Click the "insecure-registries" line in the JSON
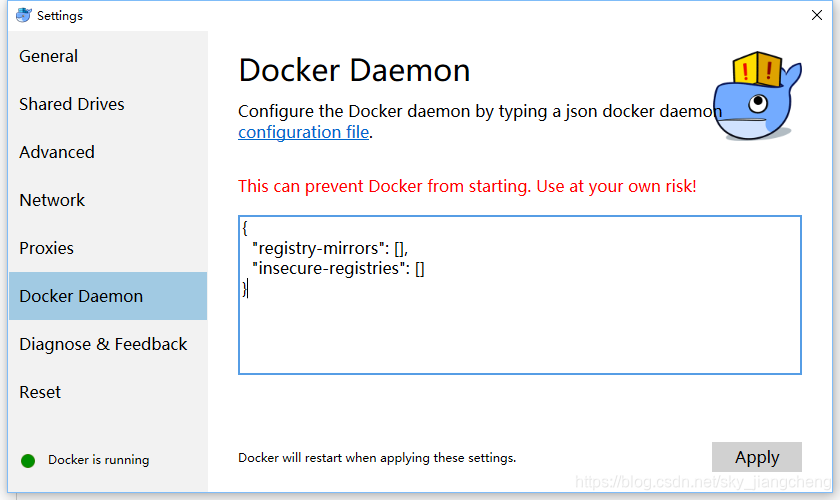Viewport: 840px width, 500px height. click(x=338, y=268)
